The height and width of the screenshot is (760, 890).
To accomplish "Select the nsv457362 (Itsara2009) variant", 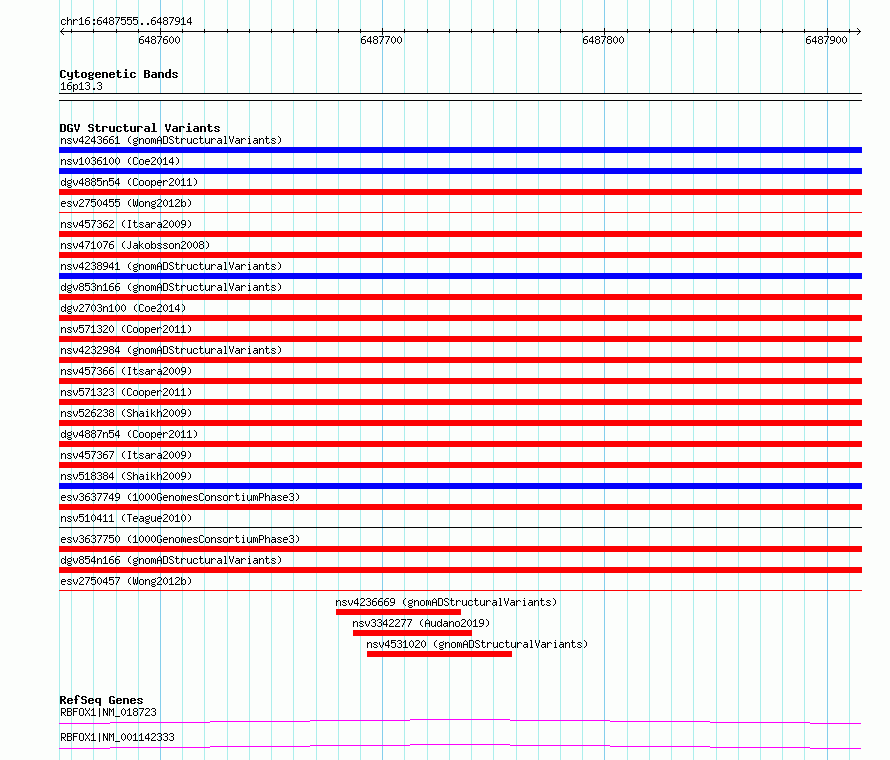I will pos(126,224).
